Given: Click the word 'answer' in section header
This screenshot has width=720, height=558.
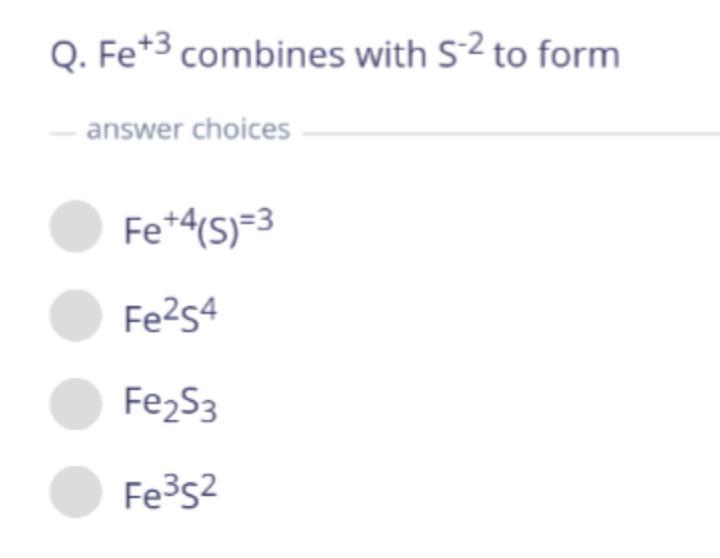Looking at the screenshot, I should click(135, 130).
